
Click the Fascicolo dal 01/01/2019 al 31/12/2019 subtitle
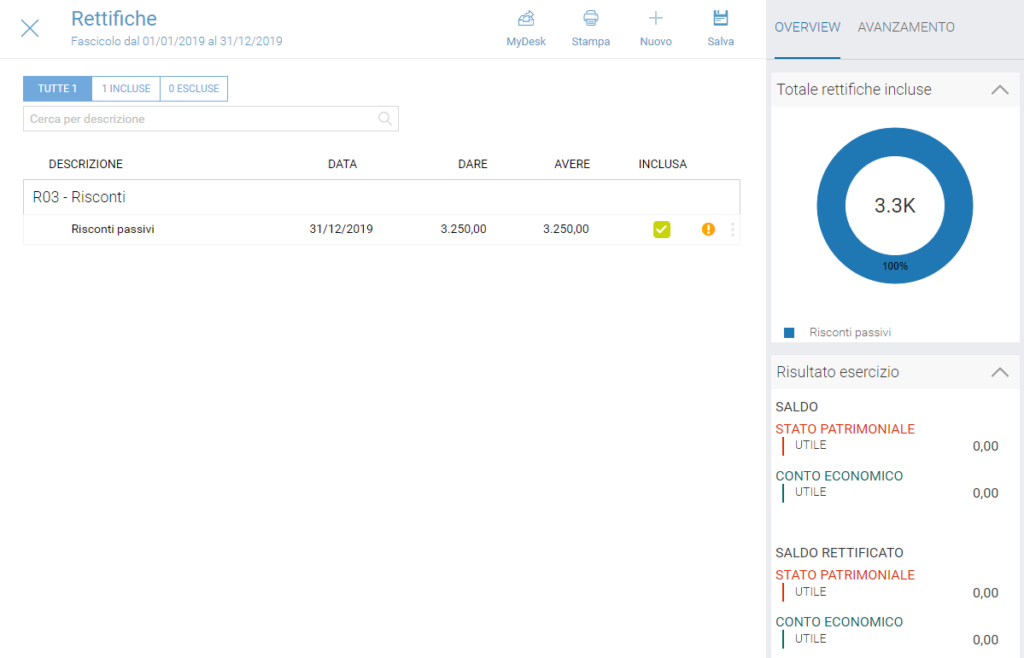tap(177, 41)
